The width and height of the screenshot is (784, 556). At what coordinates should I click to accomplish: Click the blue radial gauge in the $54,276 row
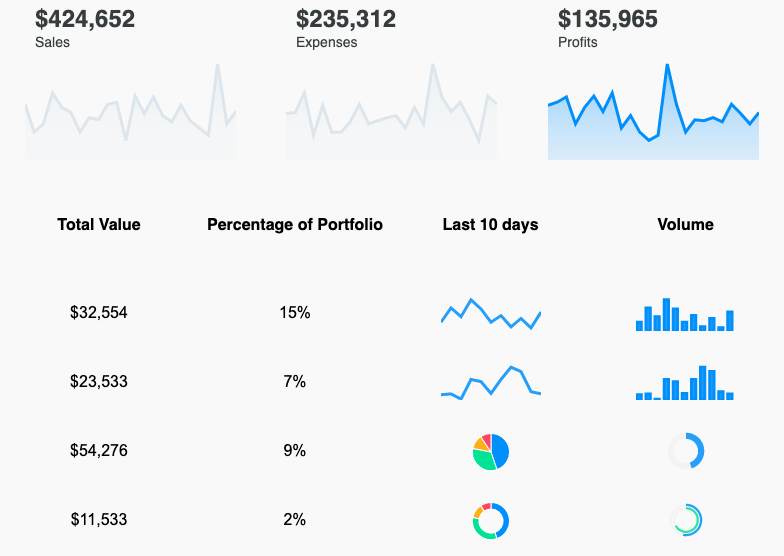pos(686,451)
